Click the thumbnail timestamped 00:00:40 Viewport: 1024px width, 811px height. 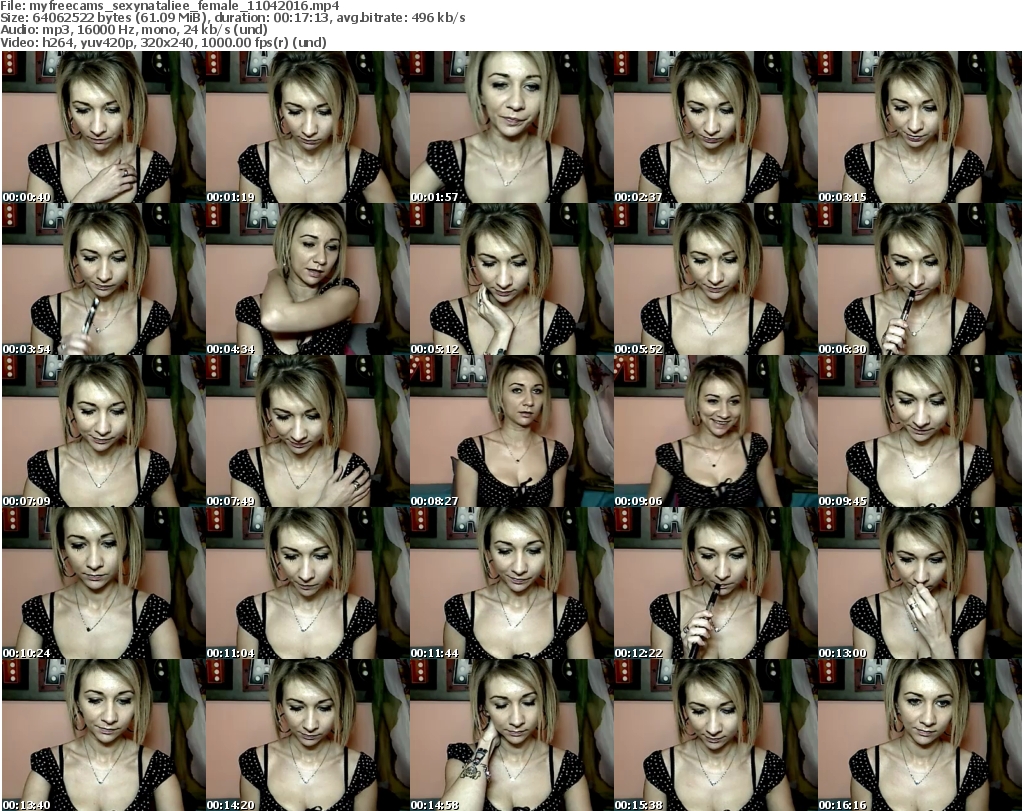point(103,127)
